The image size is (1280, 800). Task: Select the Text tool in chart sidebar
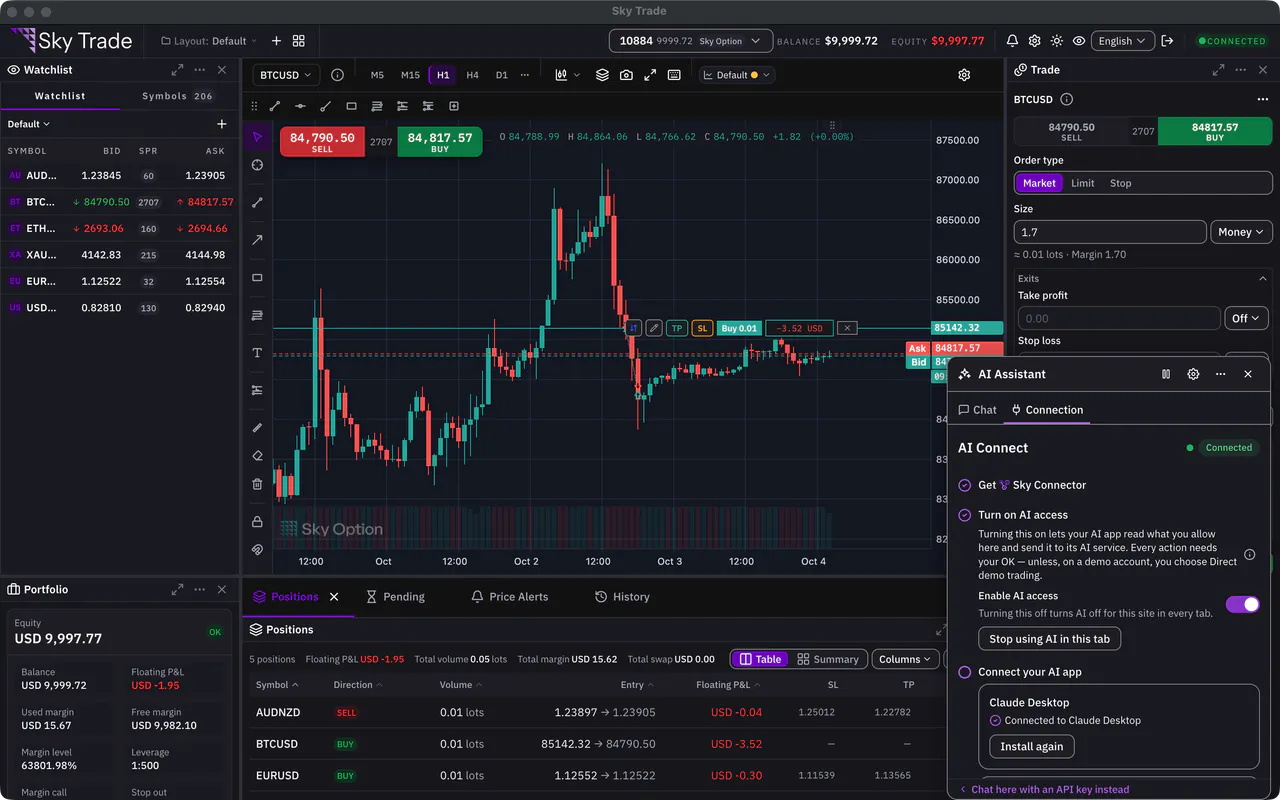pyautogui.click(x=257, y=353)
